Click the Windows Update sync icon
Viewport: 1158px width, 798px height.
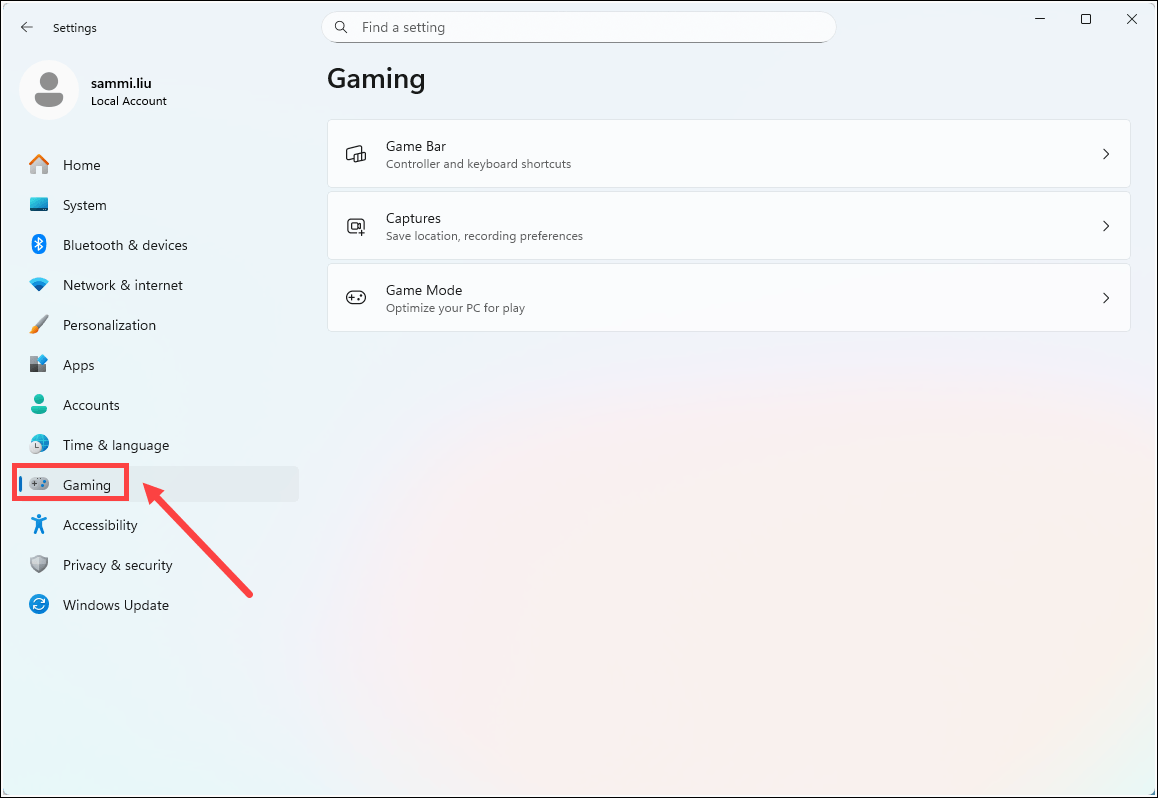coord(39,605)
